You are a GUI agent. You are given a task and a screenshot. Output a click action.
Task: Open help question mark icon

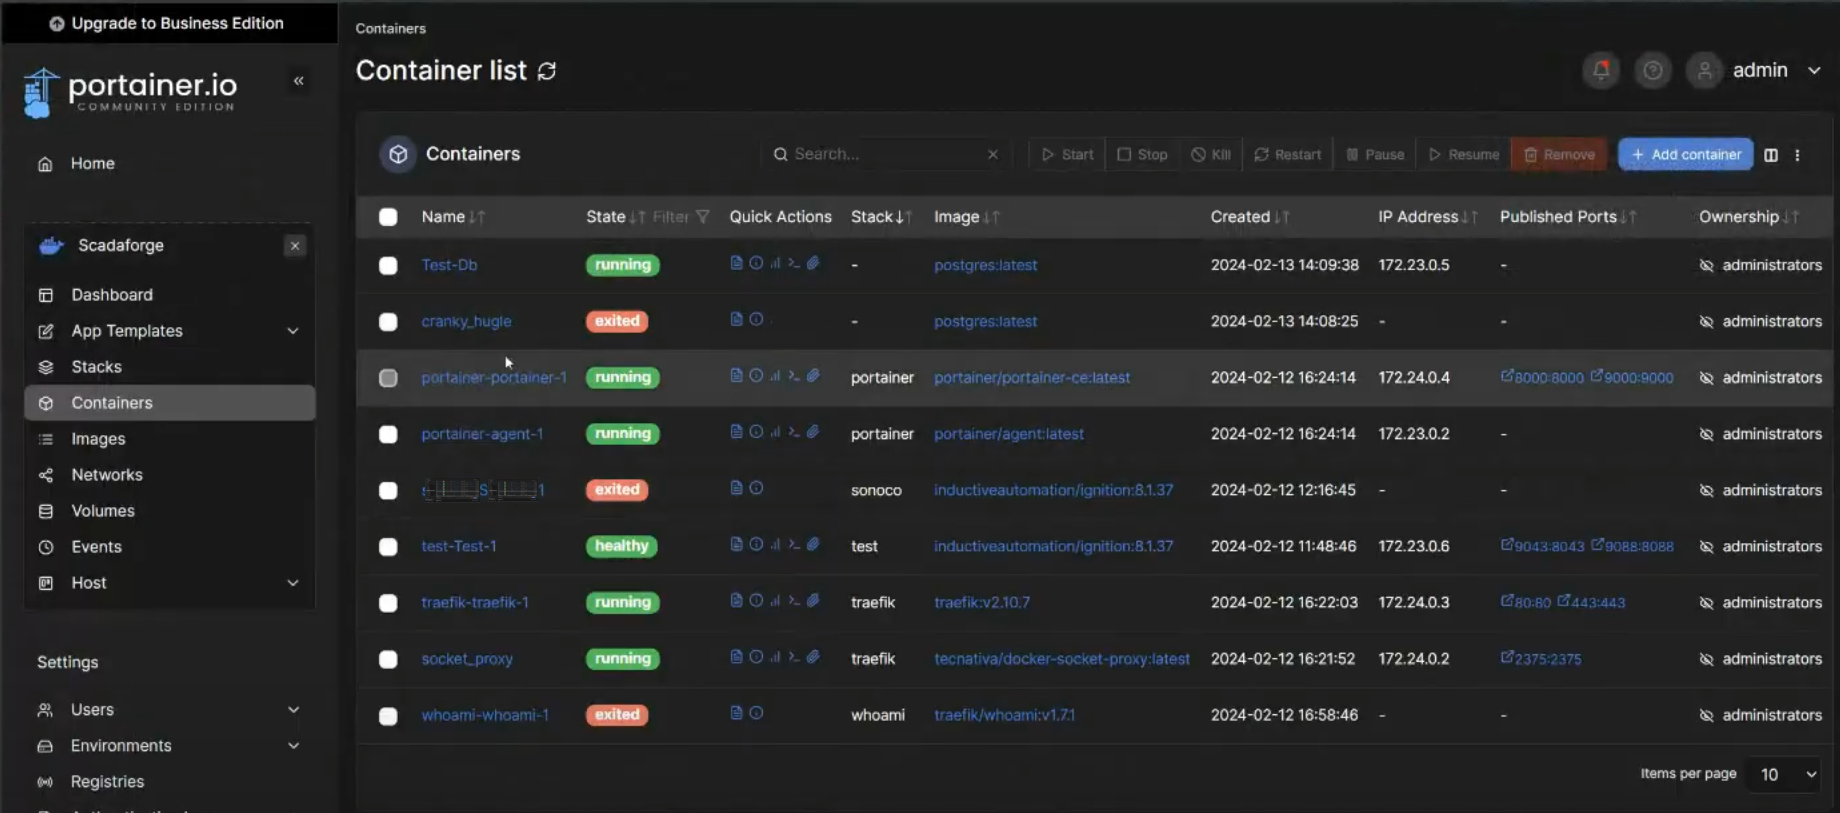[x=1653, y=70]
